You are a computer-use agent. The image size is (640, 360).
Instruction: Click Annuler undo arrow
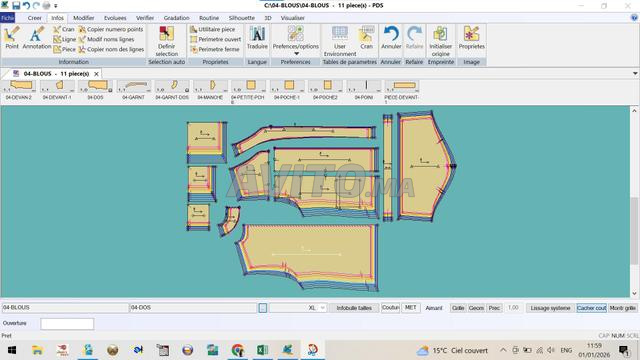click(391, 38)
